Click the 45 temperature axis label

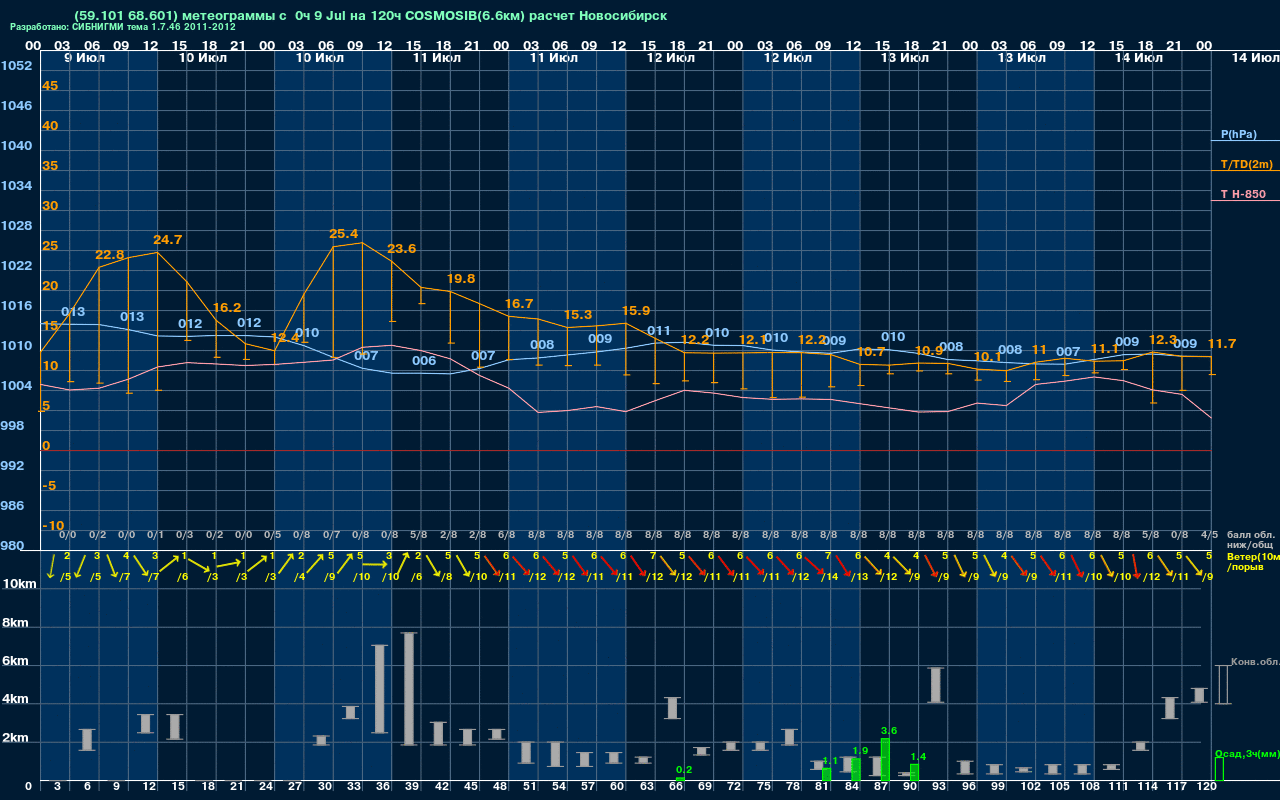point(50,86)
